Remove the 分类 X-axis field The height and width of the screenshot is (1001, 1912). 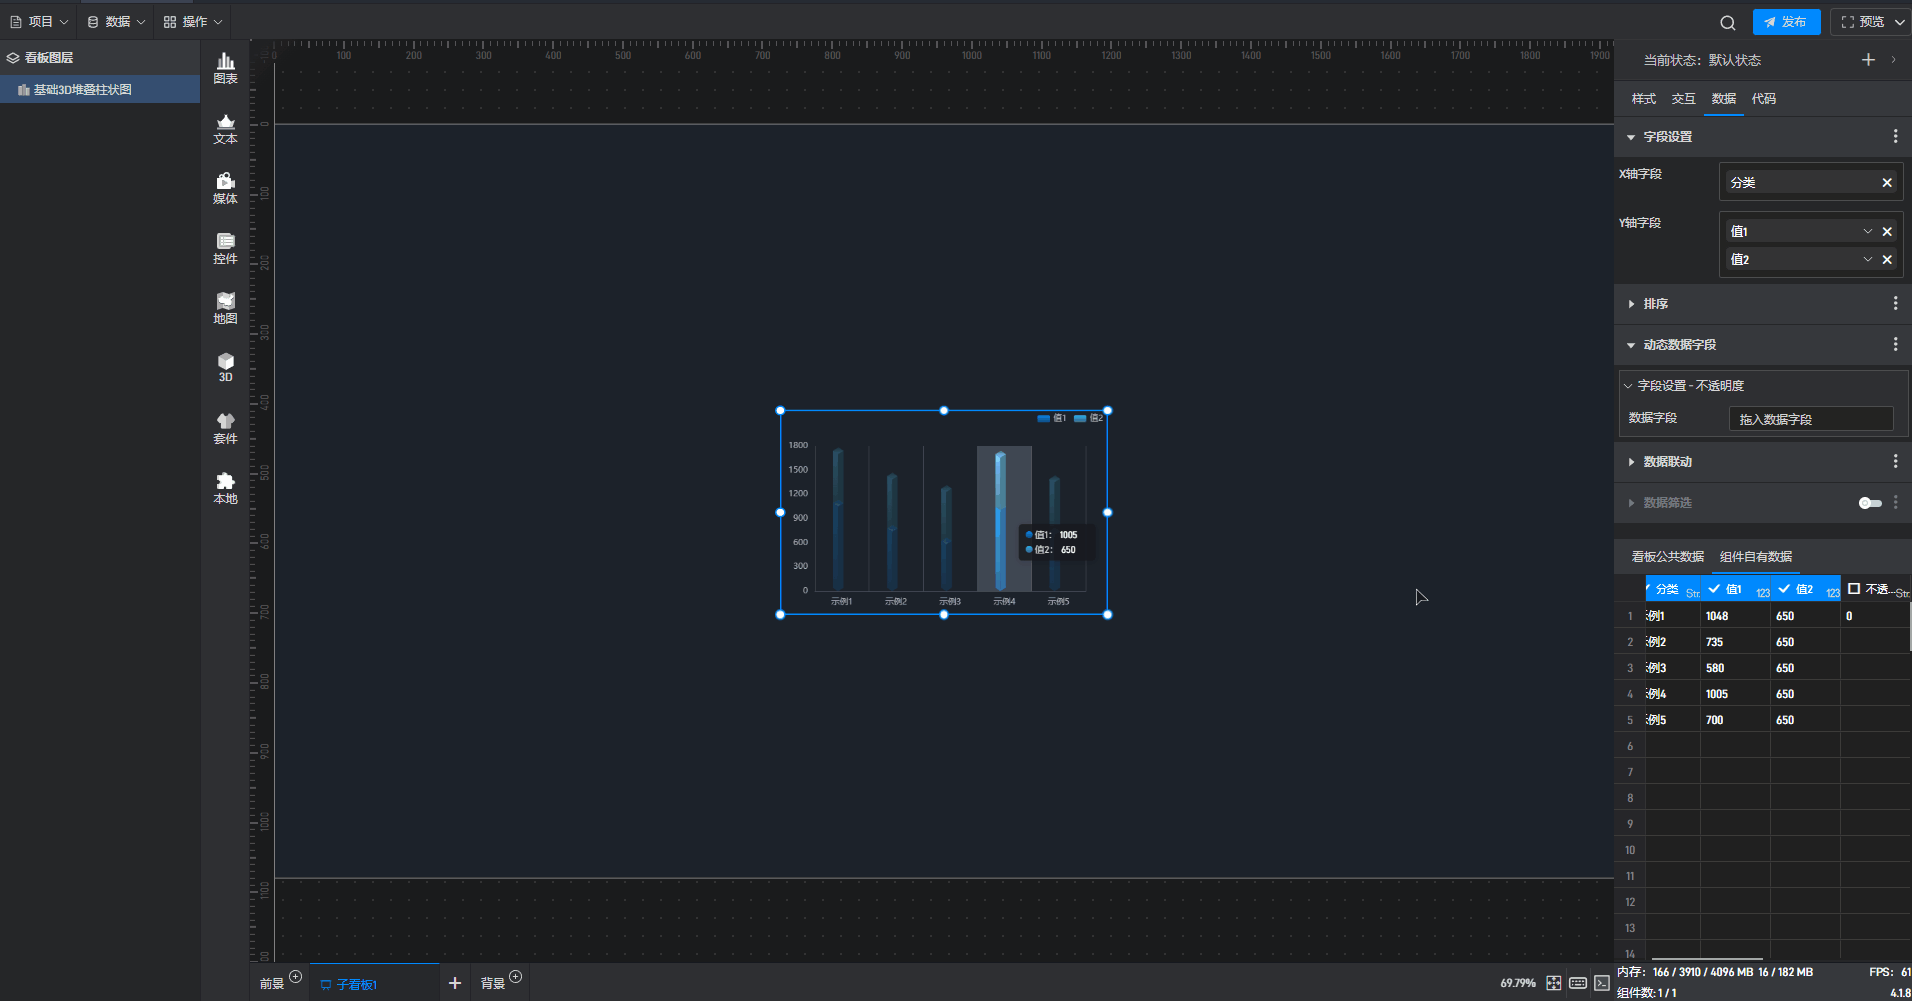(x=1887, y=183)
